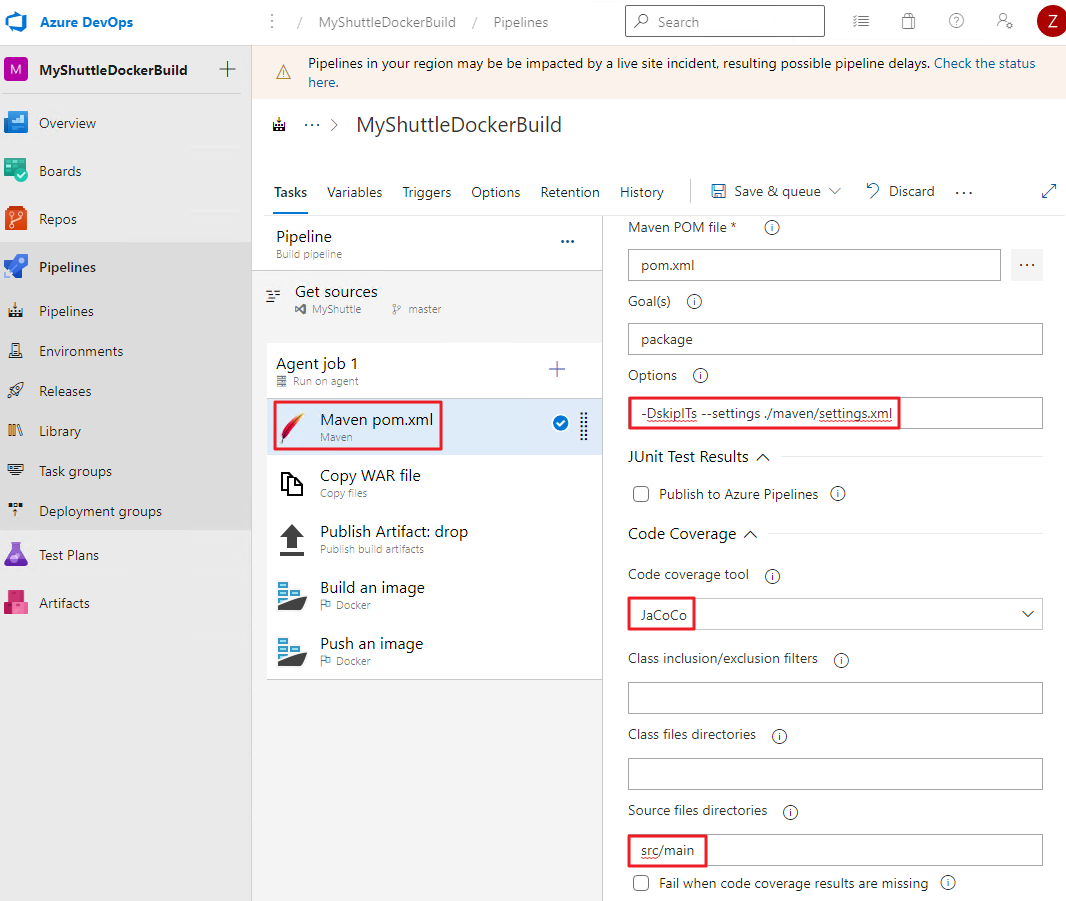This screenshot has height=901, width=1066.
Task: Click the drag handle on Maven pom.xml task
Action: (x=583, y=426)
